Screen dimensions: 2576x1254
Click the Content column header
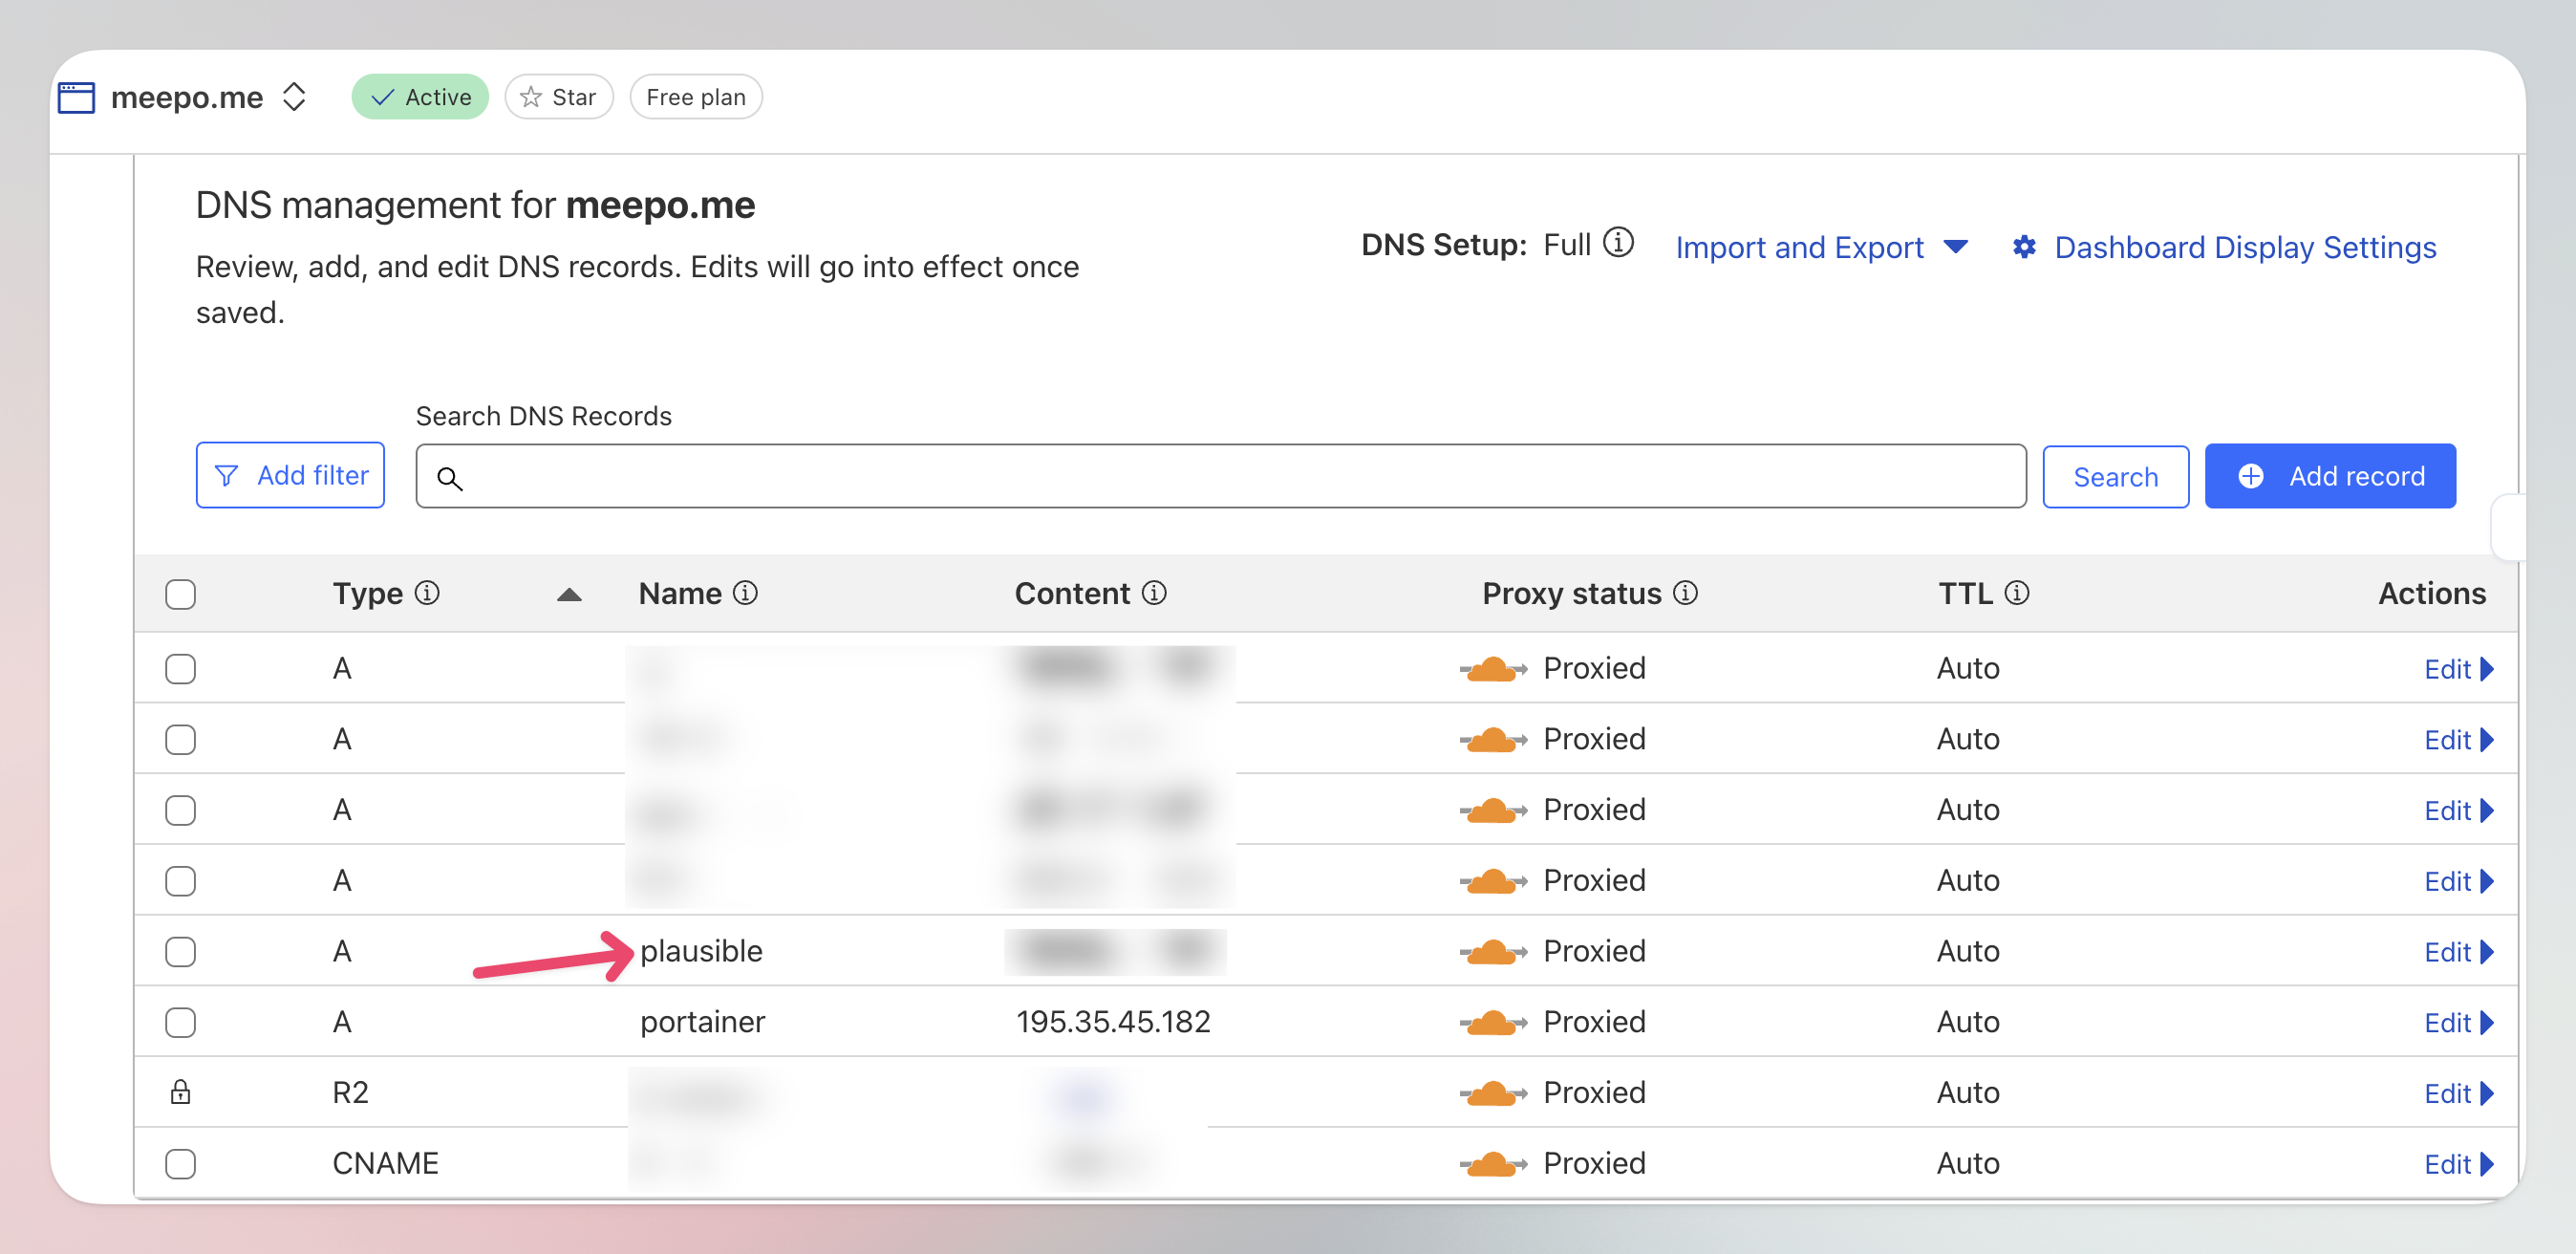point(1072,593)
